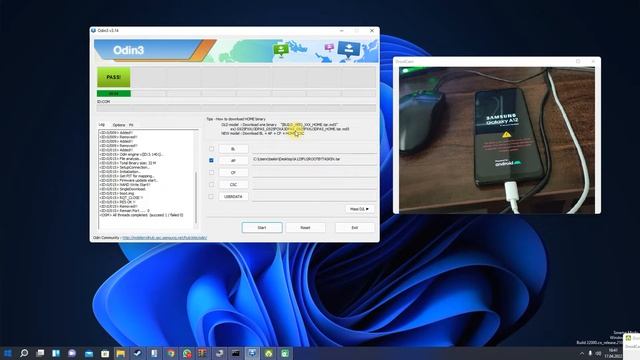Tick the BL checkbox
Viewport: 640px width, 360px height.
point(211,149)
